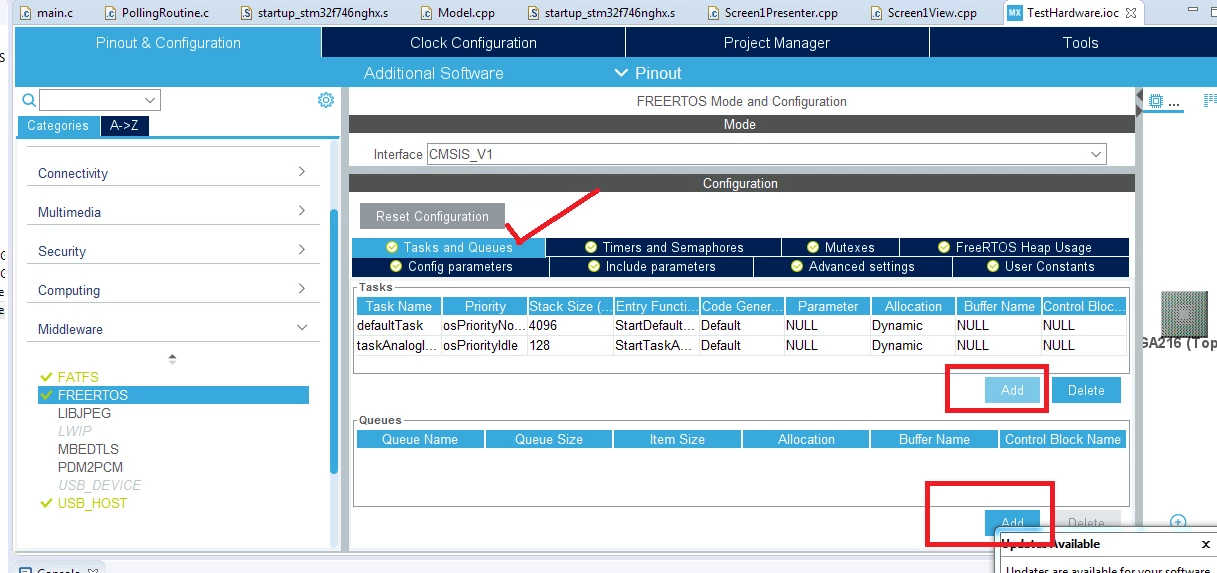This screenshot has width=1217, height=573.
Task: Select Tasks and Queues tab
Action: pos(449,247)
